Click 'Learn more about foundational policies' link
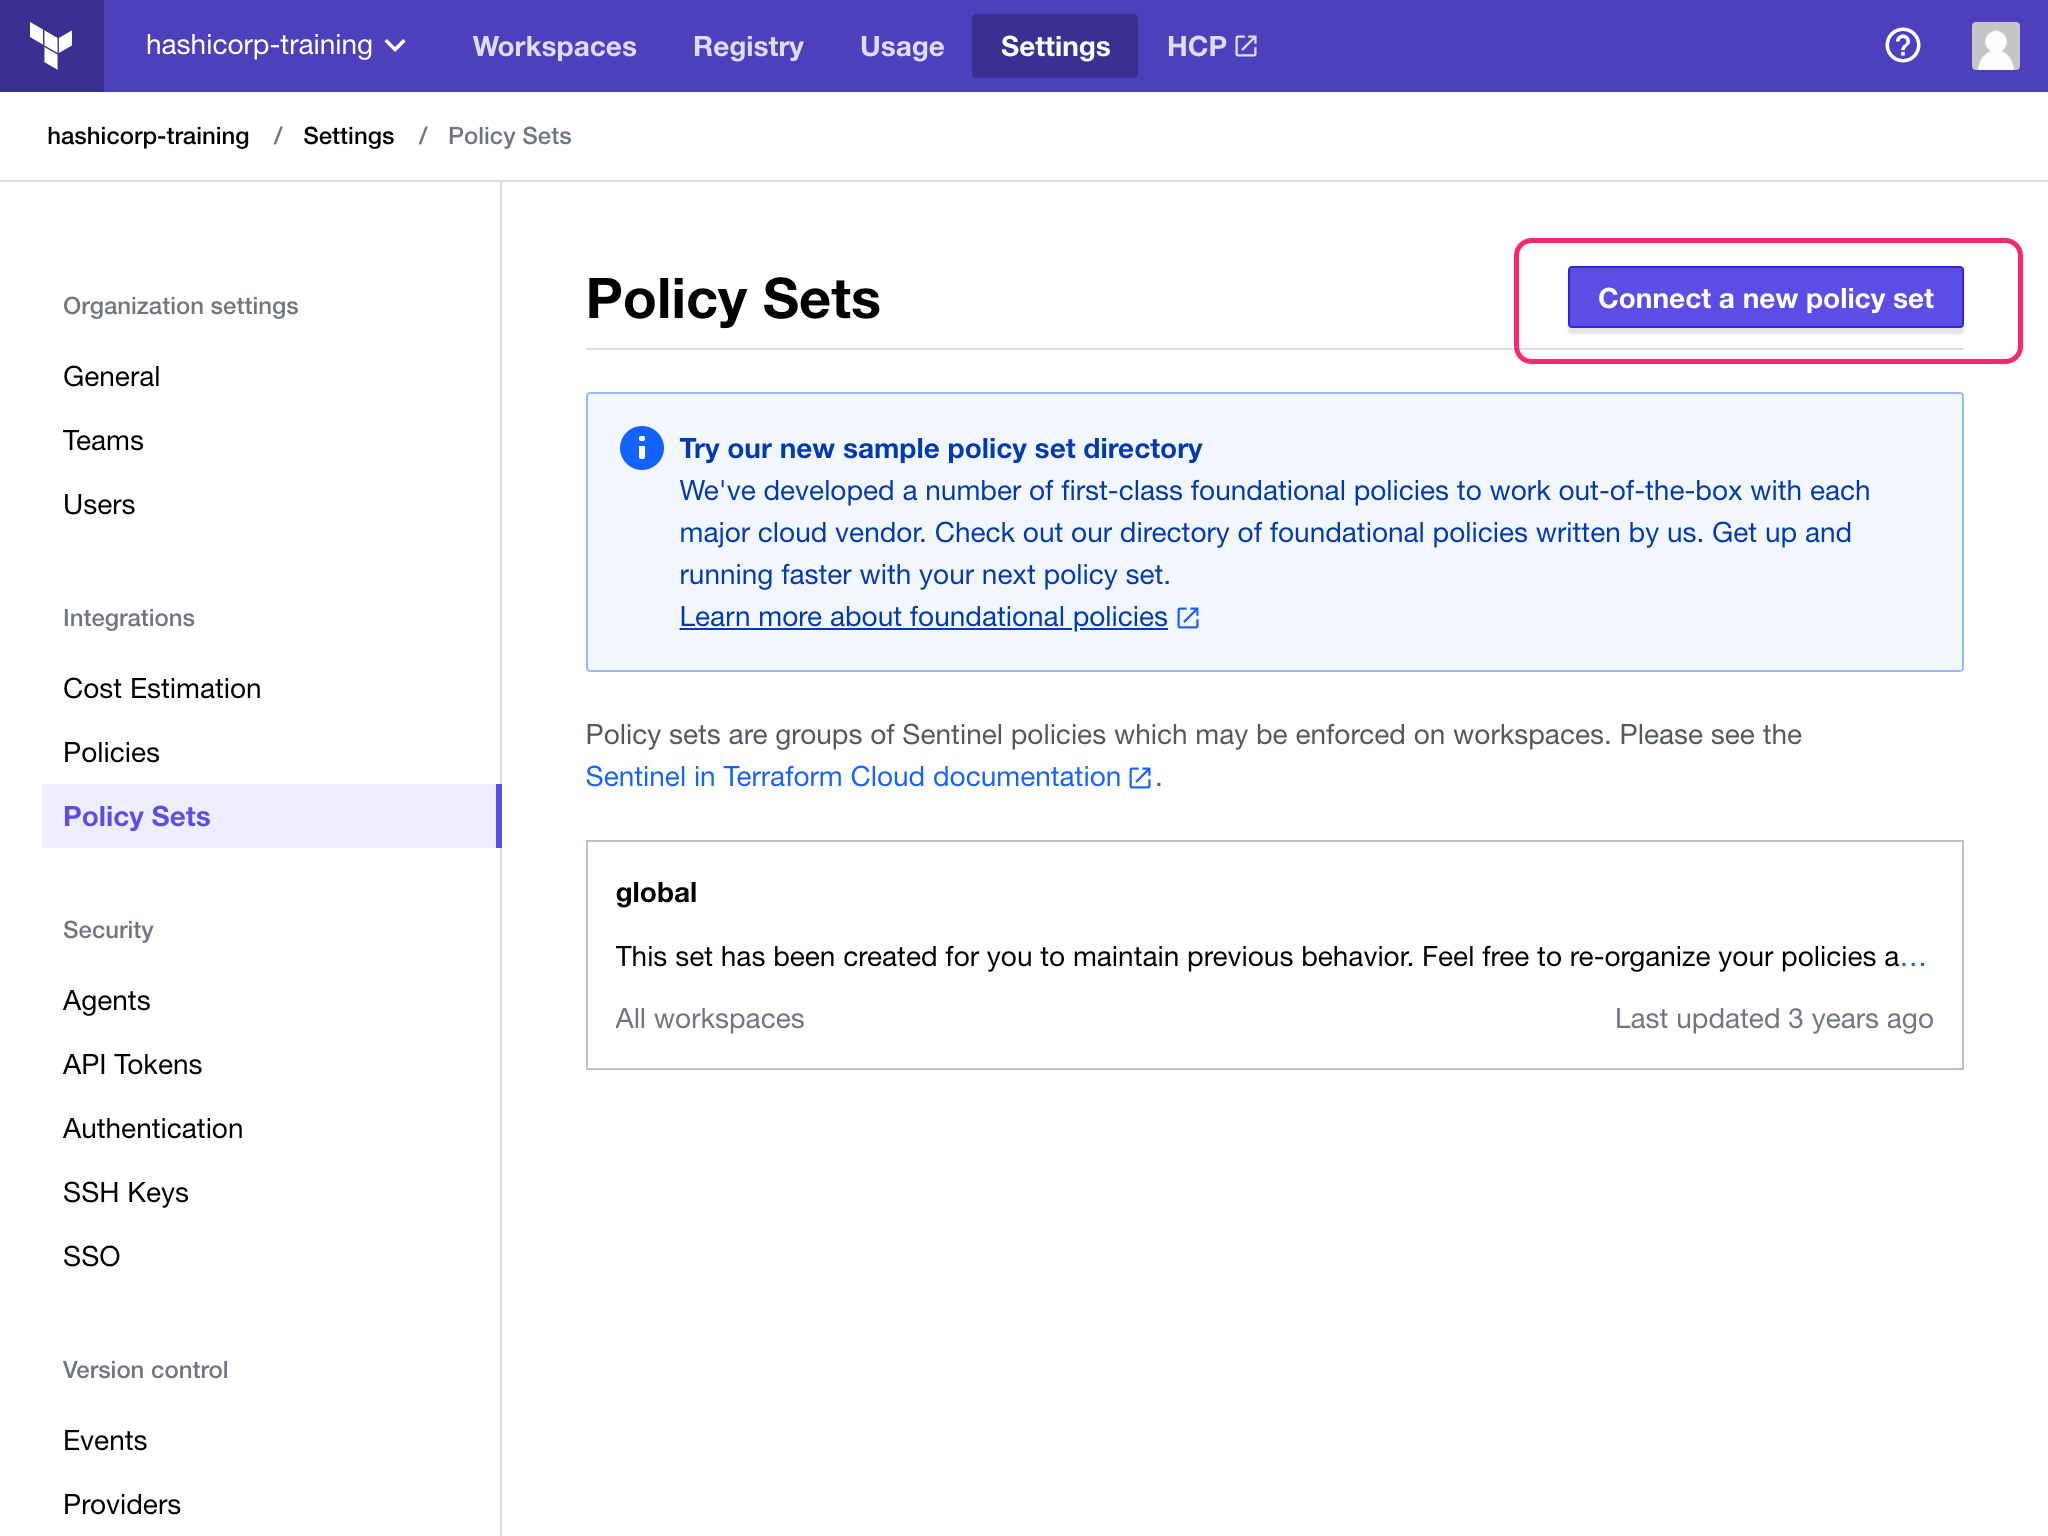The width and height of the screenshot is (2048, 1536). click(922, 616)
